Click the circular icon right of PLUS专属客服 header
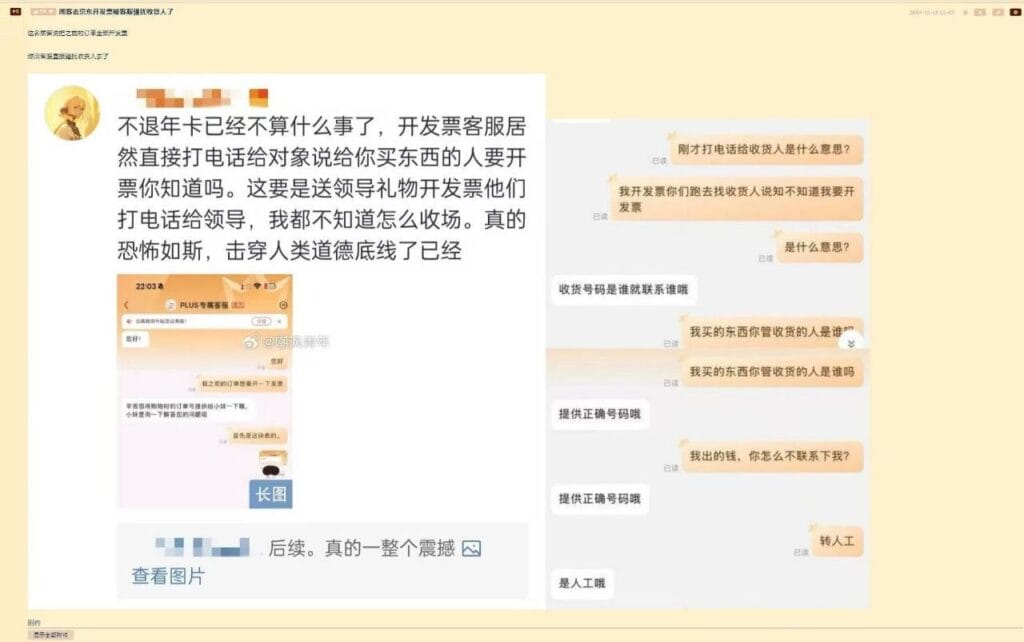This screenshot has width=1024, height=642. pyautogui.click(x=283, y=304)
